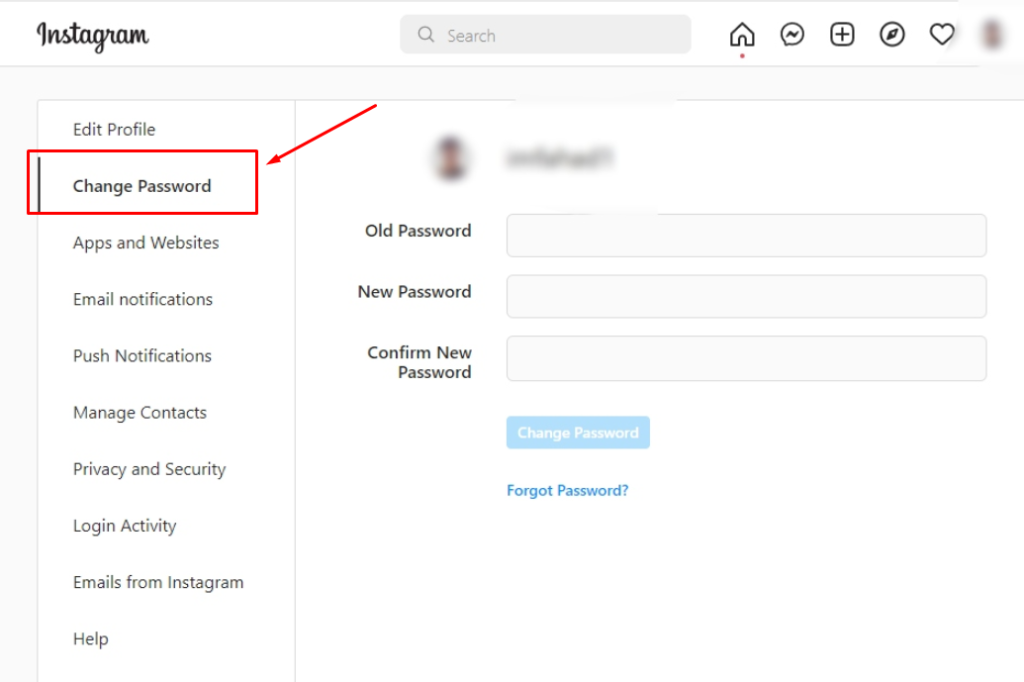
Task: Click the search magnifier icon
Action: coord(426,35)
